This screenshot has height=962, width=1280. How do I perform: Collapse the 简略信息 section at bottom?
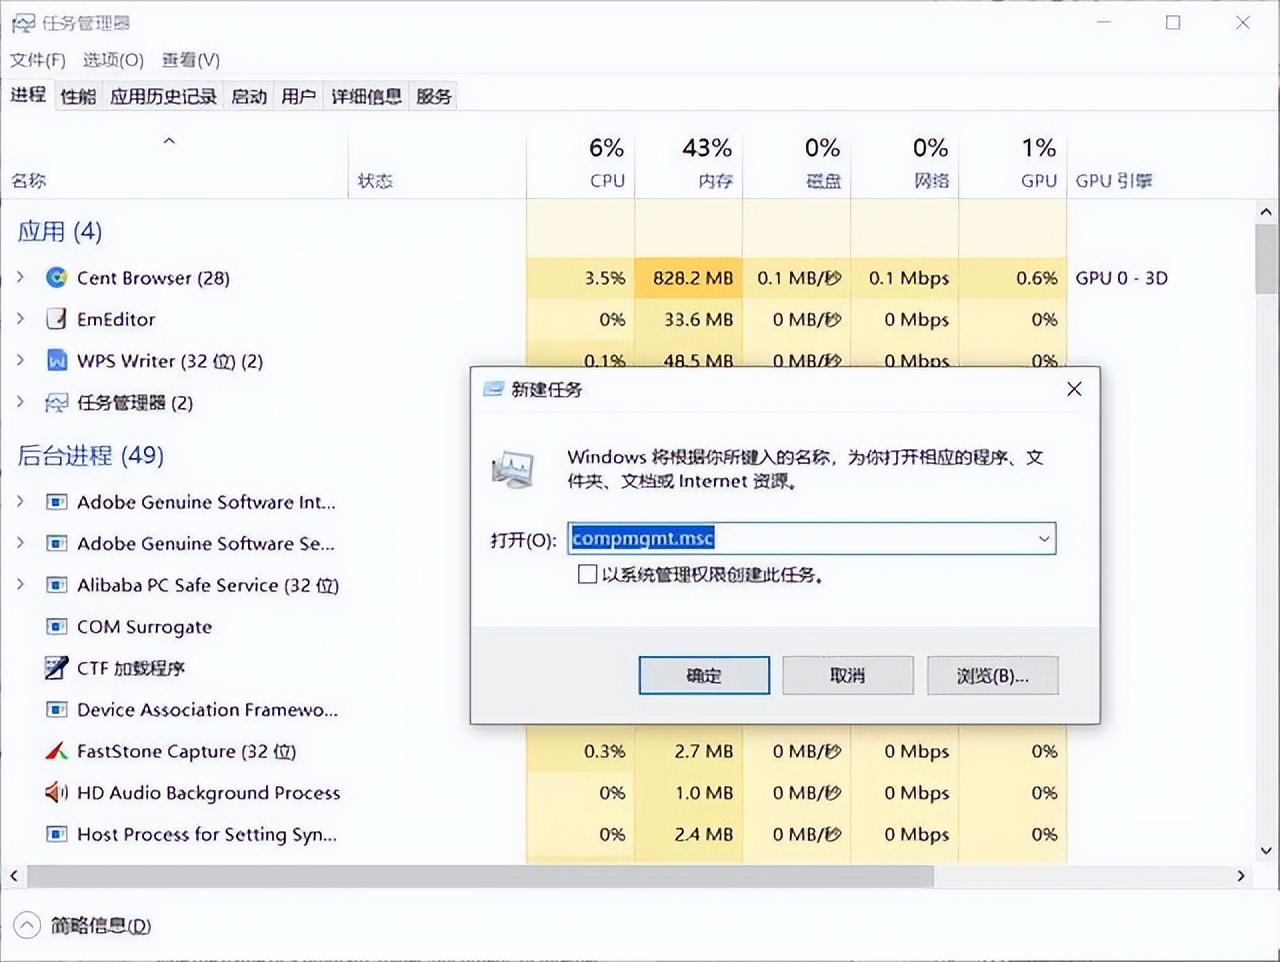pyautogui.click(x=29, y=925)
